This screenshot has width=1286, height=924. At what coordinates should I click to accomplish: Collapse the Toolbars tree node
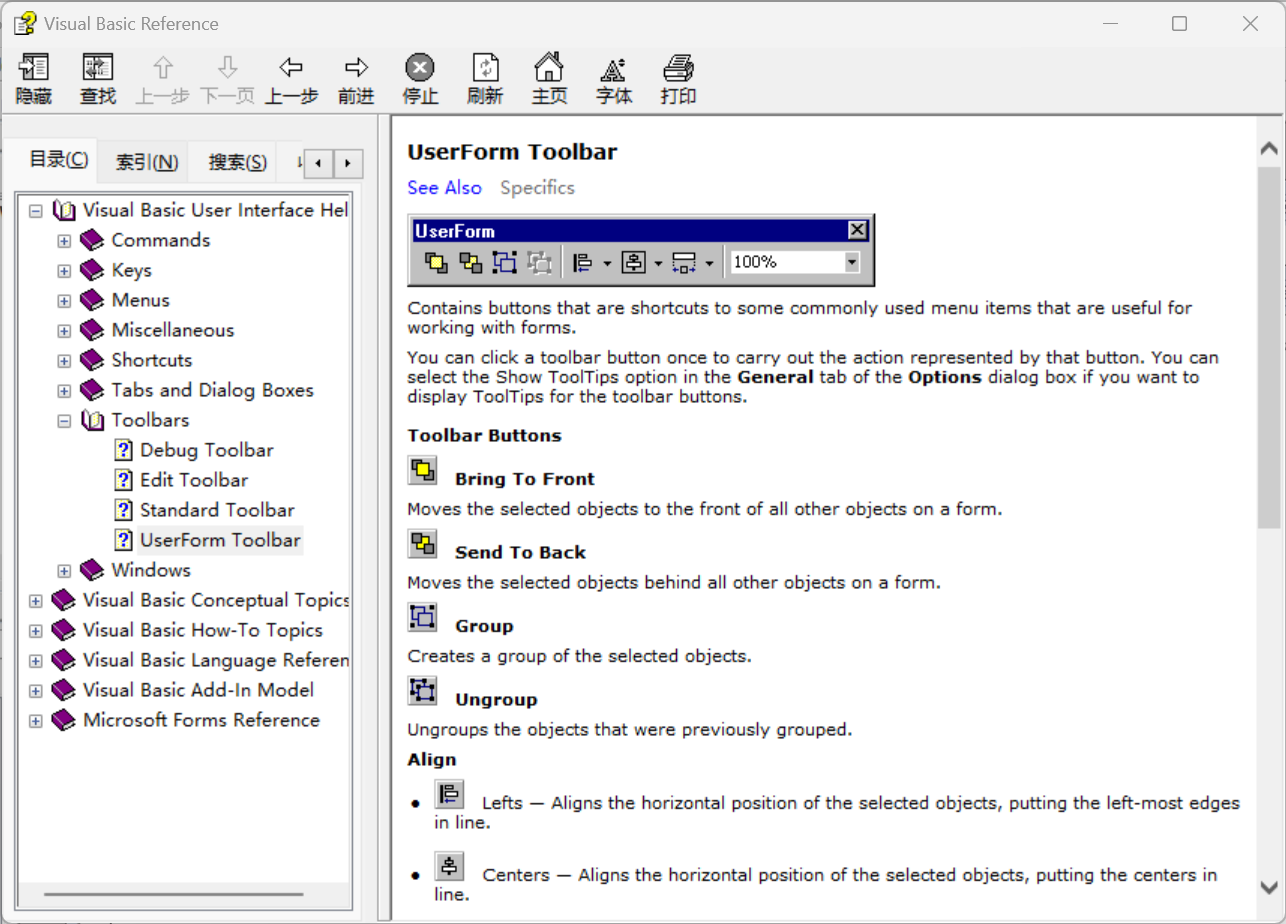64,421
